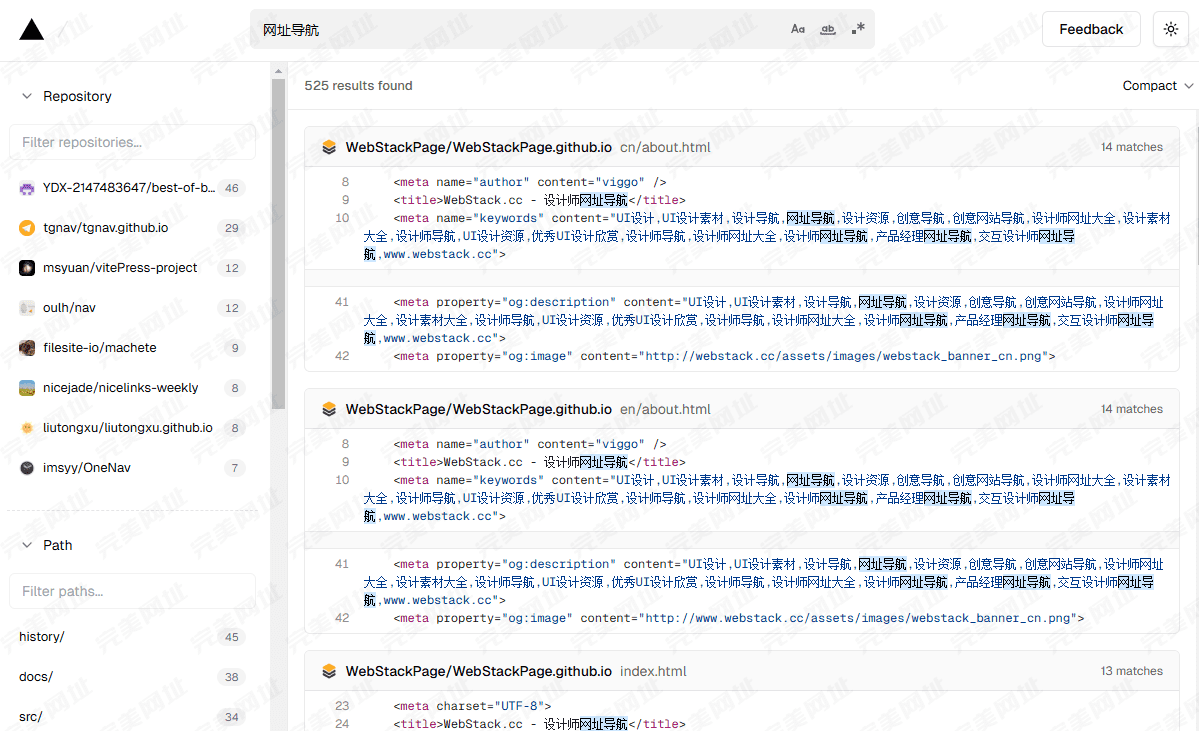Toggle match whole word option
This screenshot has width=1199, height=731.
point(827,29)
